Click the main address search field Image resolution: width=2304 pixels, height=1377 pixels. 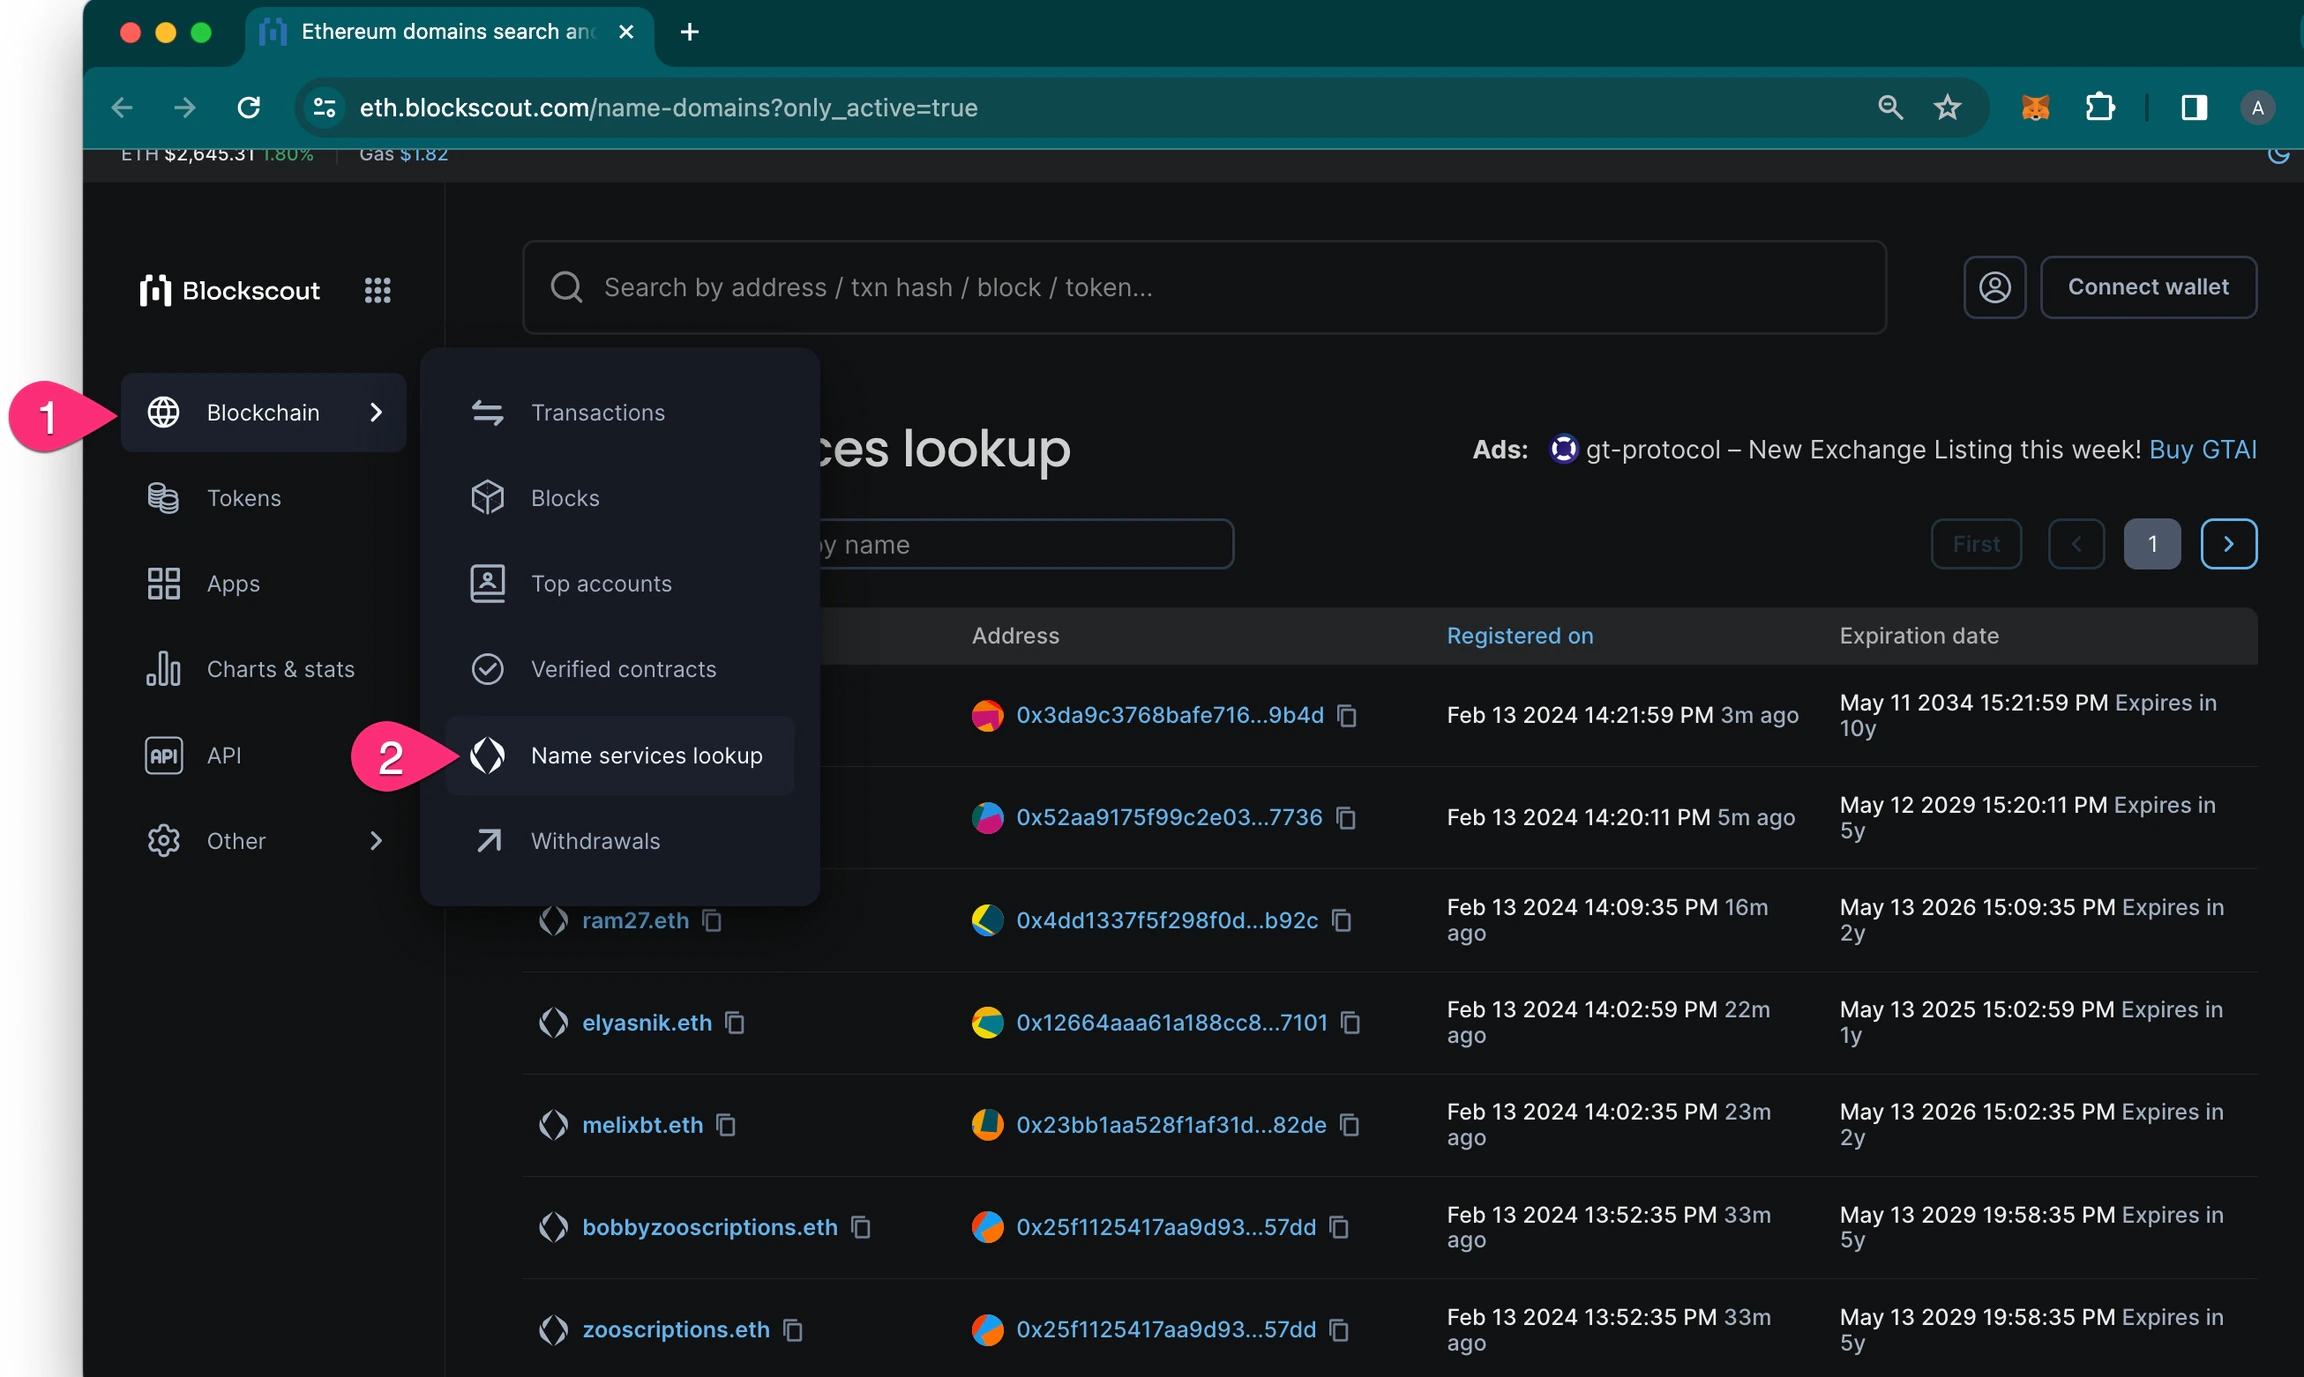[x=1204, y=287]
